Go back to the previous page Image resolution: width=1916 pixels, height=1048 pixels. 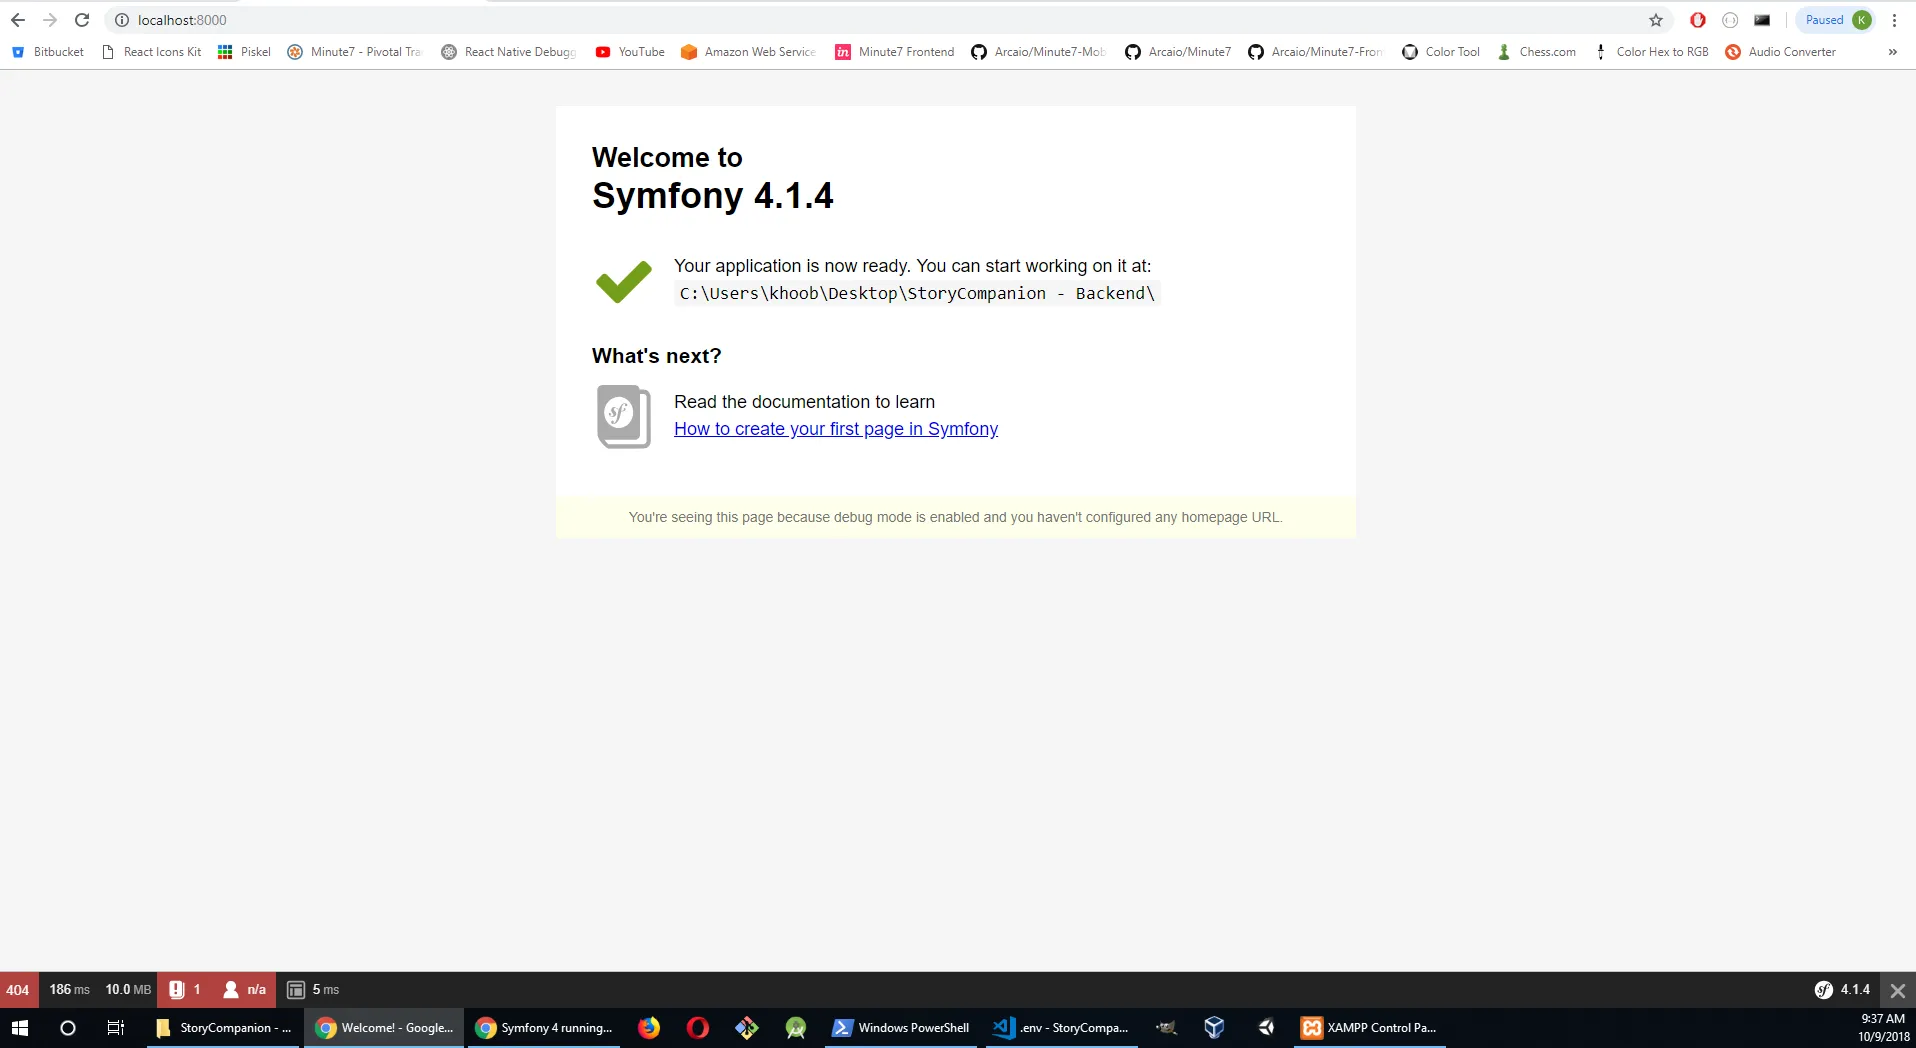[18, 20]
